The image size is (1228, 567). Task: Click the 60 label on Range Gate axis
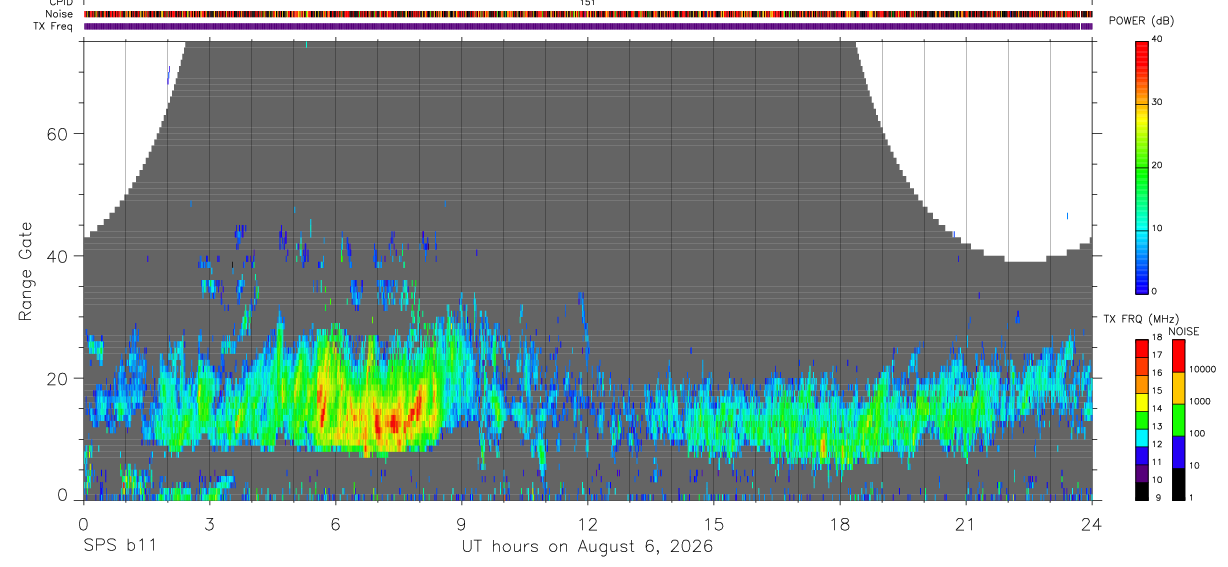click(58, 134)
